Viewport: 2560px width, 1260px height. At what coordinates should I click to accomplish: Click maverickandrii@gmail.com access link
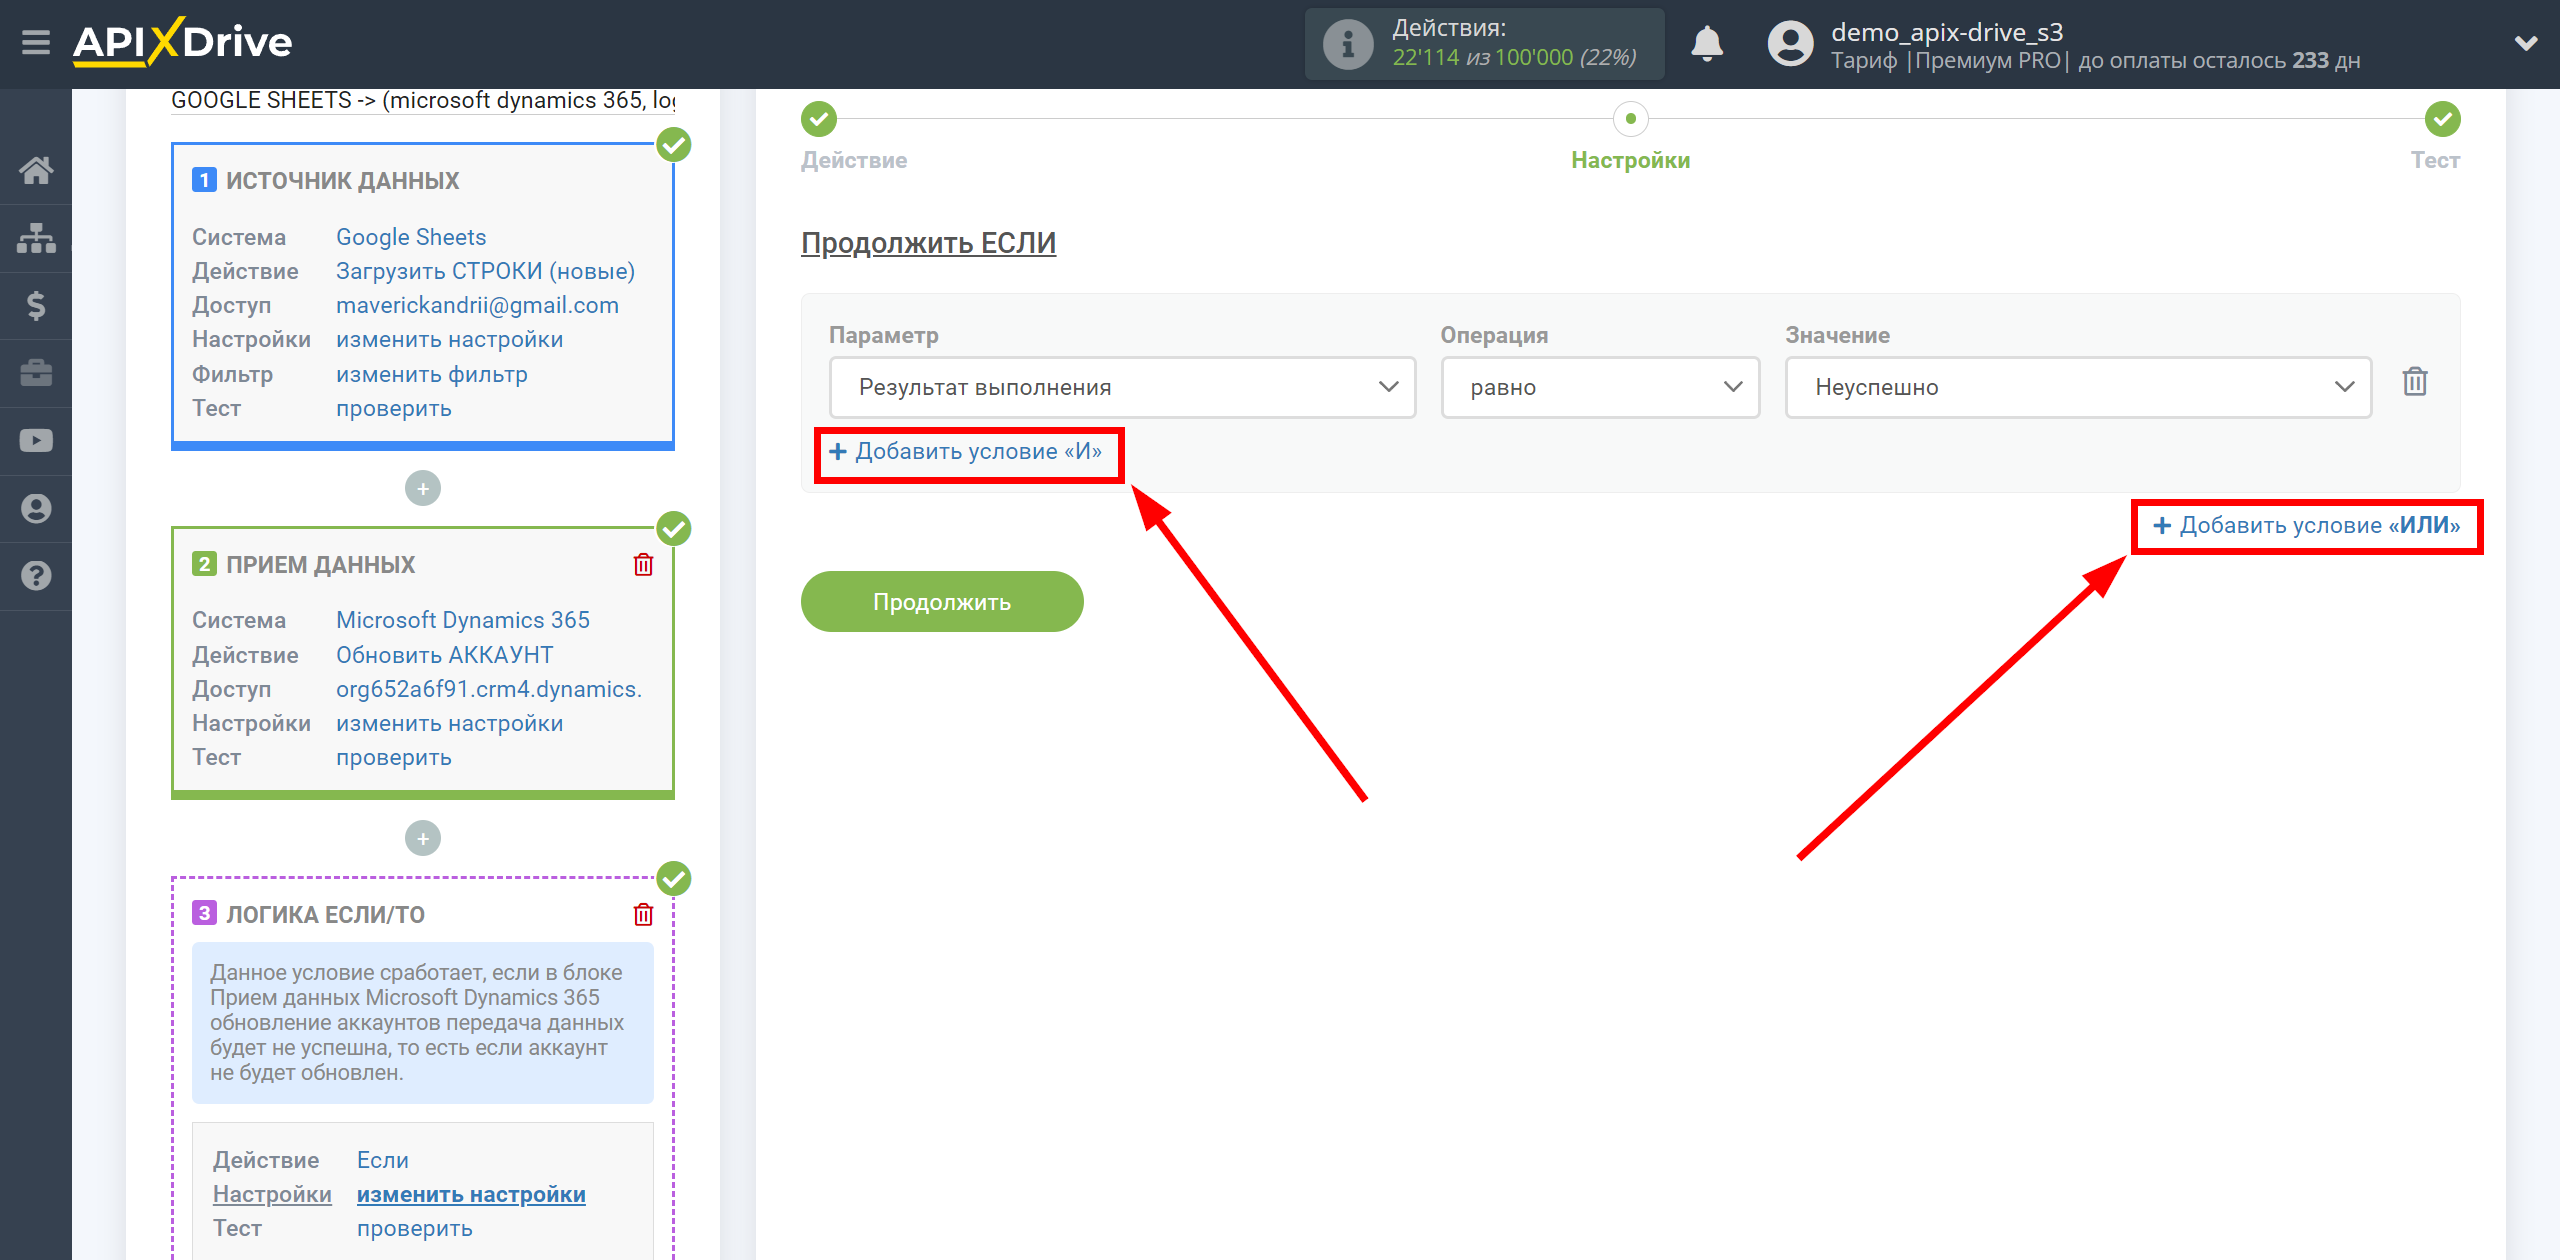point(477,305)
